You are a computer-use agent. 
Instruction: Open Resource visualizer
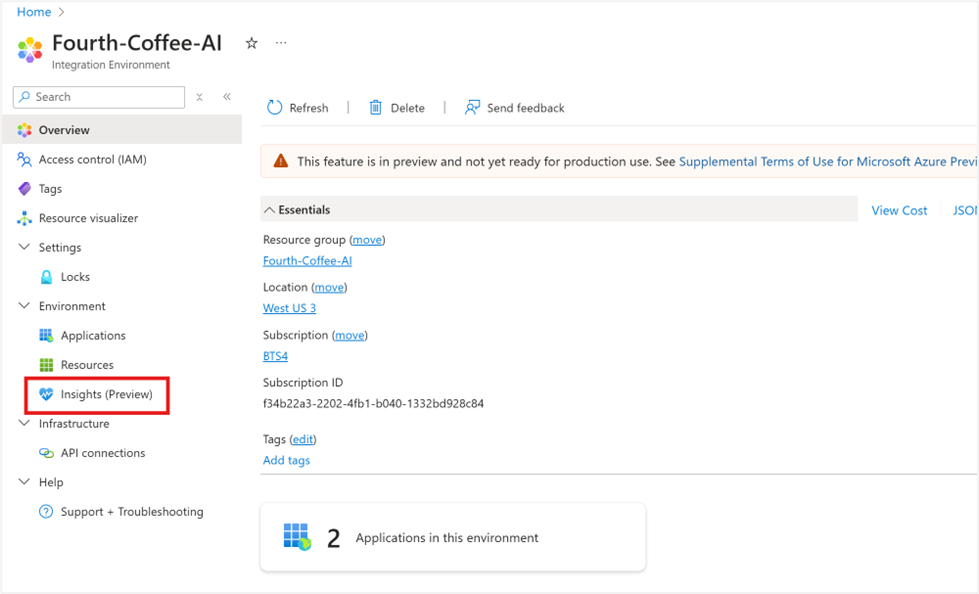click(x=88, y=218)
